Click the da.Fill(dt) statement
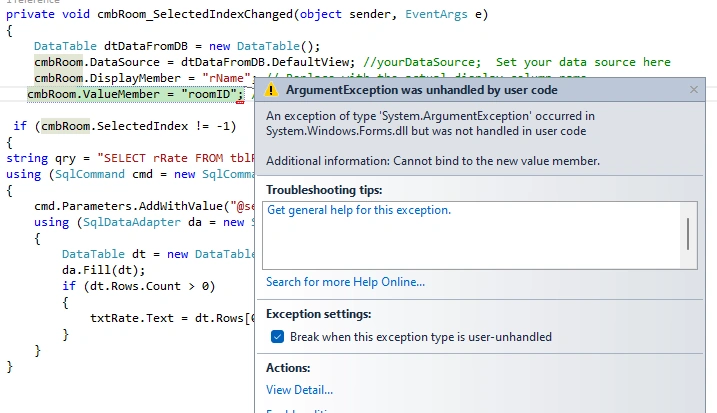Image resolution: width=717 pixels, height=413 pixels. click(104, 270)
